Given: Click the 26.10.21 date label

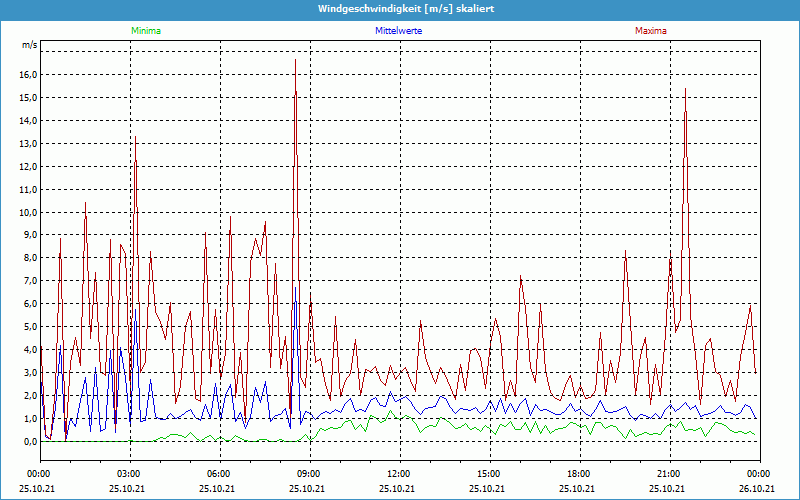Looking at the screenshot, I should coord(758,488).
